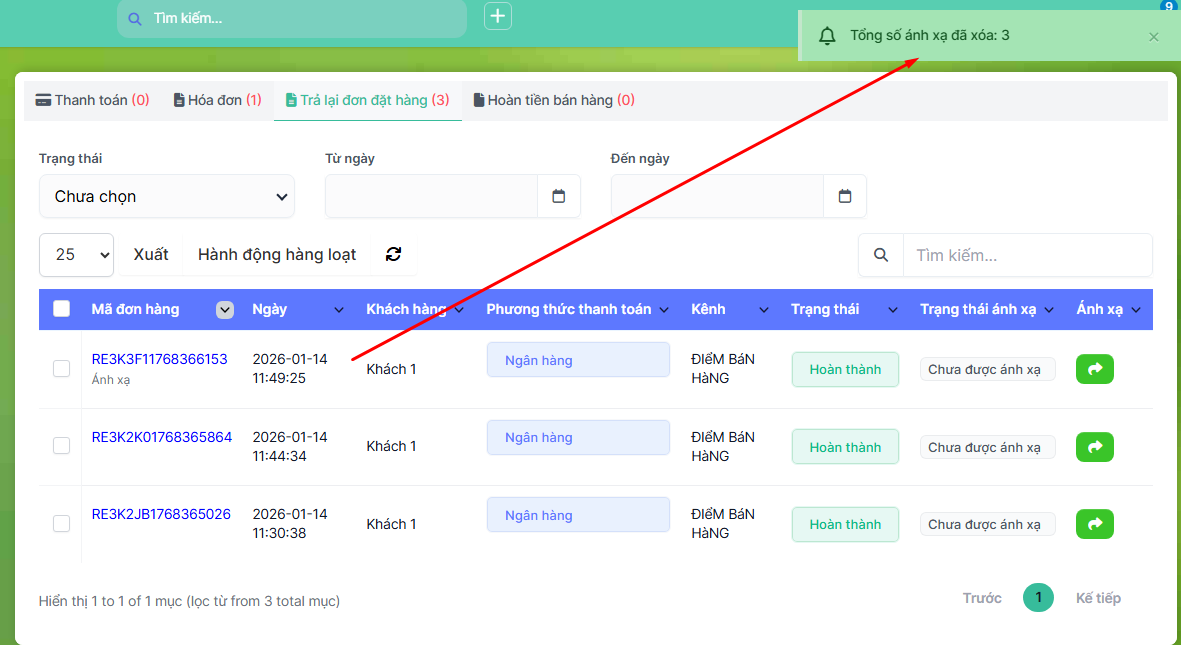This screenshot has width=1181, height=645.
Task: Click green mapping arrow for order RE3K2K01768365864
Action: (x=1094, y=447)
